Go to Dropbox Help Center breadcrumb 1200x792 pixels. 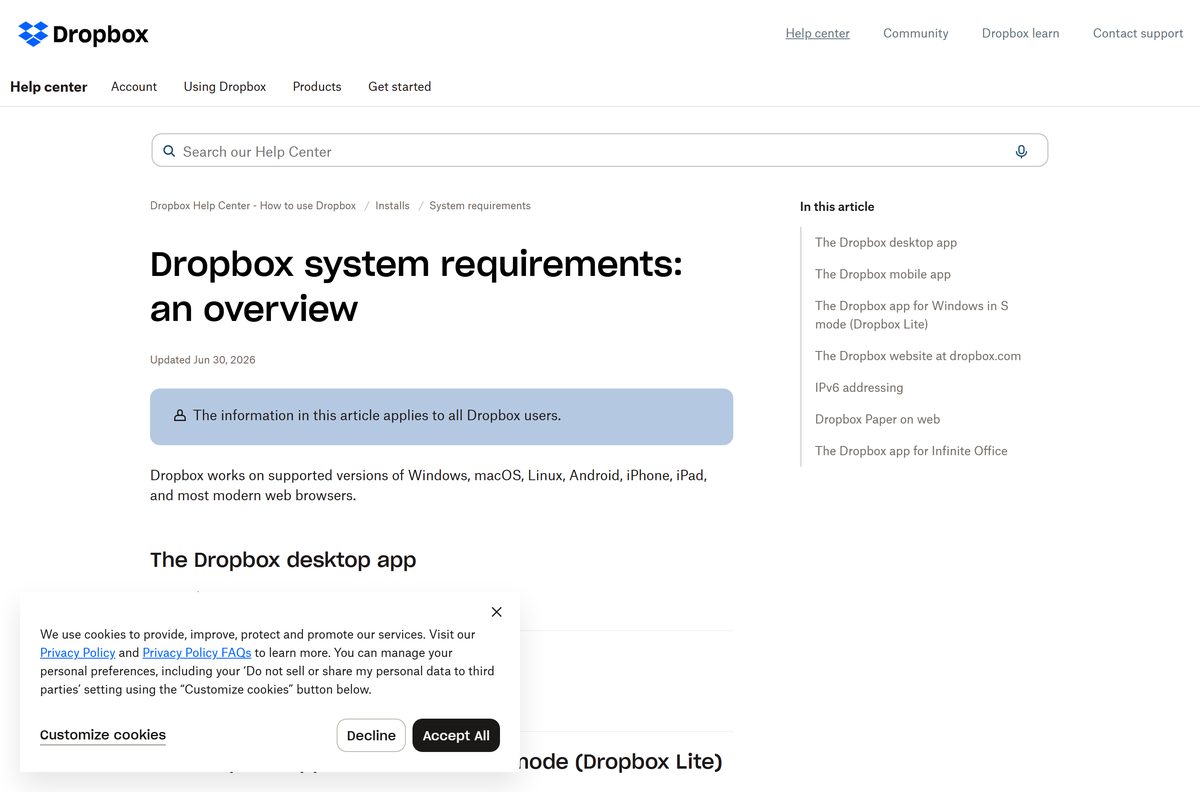tap(253, 206)
